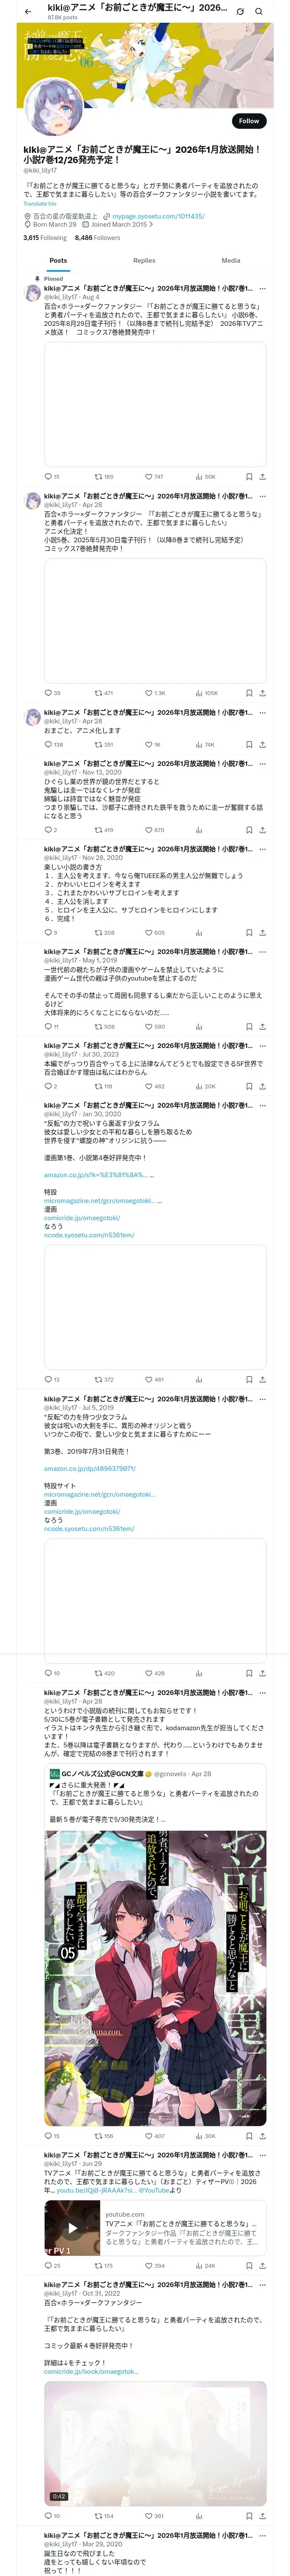The height and width of the screenshot is (2576, 290).
Task: Open more options on the pinned post
Action: [x=262, y=289]
